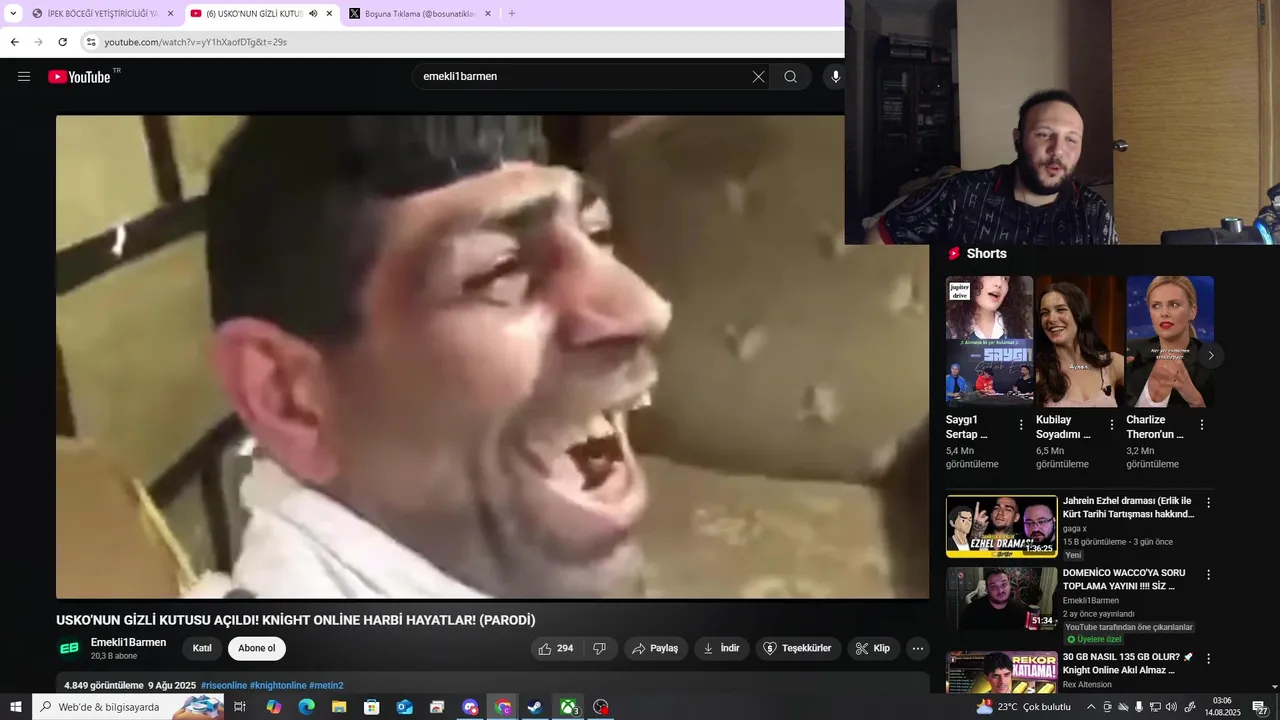Open Xbox app from the taskbar
The height and width of the screenshot is (720, 1280).
567,707
